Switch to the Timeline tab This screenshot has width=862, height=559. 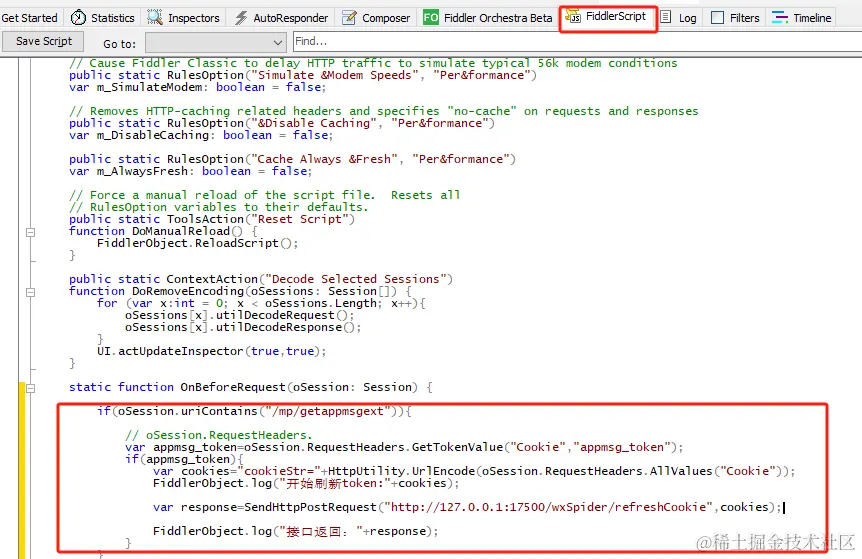tap(802, 18)
